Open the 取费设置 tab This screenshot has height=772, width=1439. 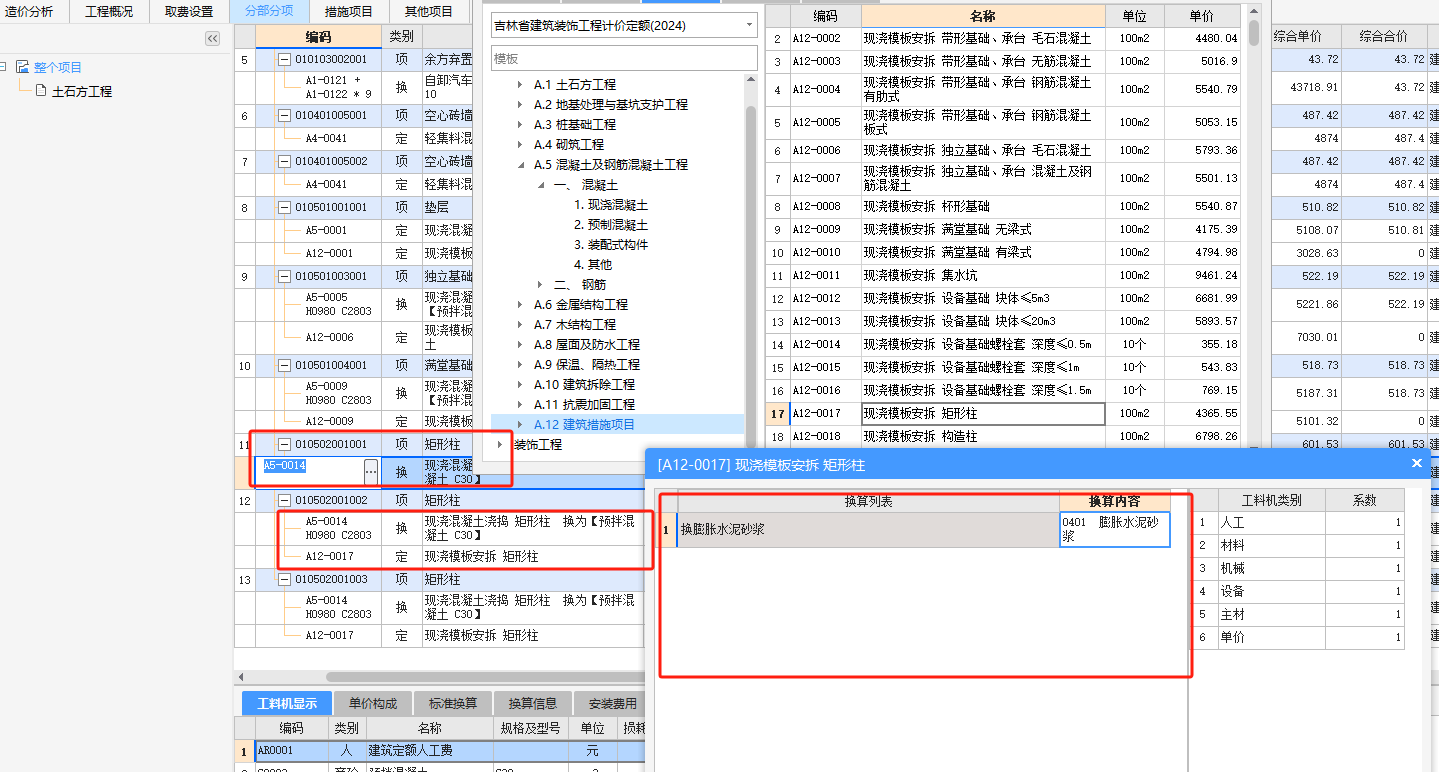coord(189,11)
